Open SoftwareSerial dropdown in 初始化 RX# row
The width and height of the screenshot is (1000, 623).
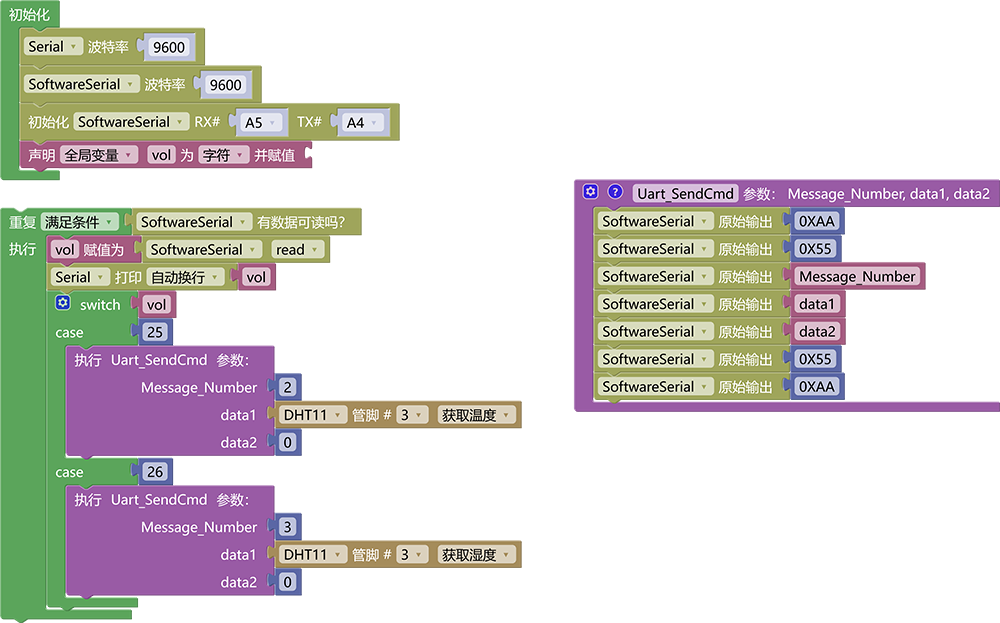131,122
